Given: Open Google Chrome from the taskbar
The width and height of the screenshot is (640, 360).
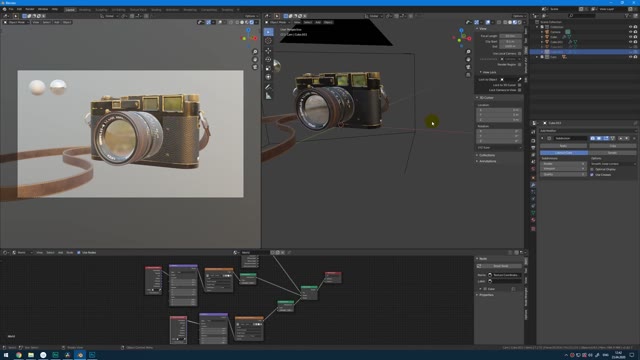Looking at the screenshot, I should (19, 355).
